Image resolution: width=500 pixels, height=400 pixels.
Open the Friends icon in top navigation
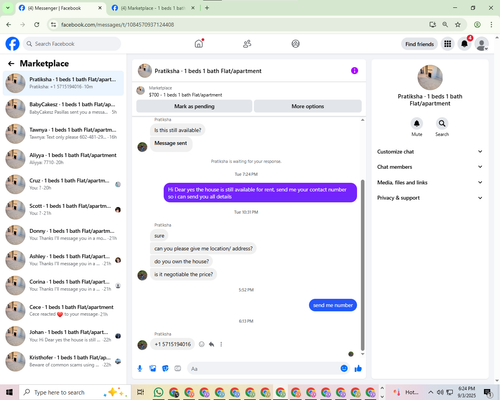(247, 44)
